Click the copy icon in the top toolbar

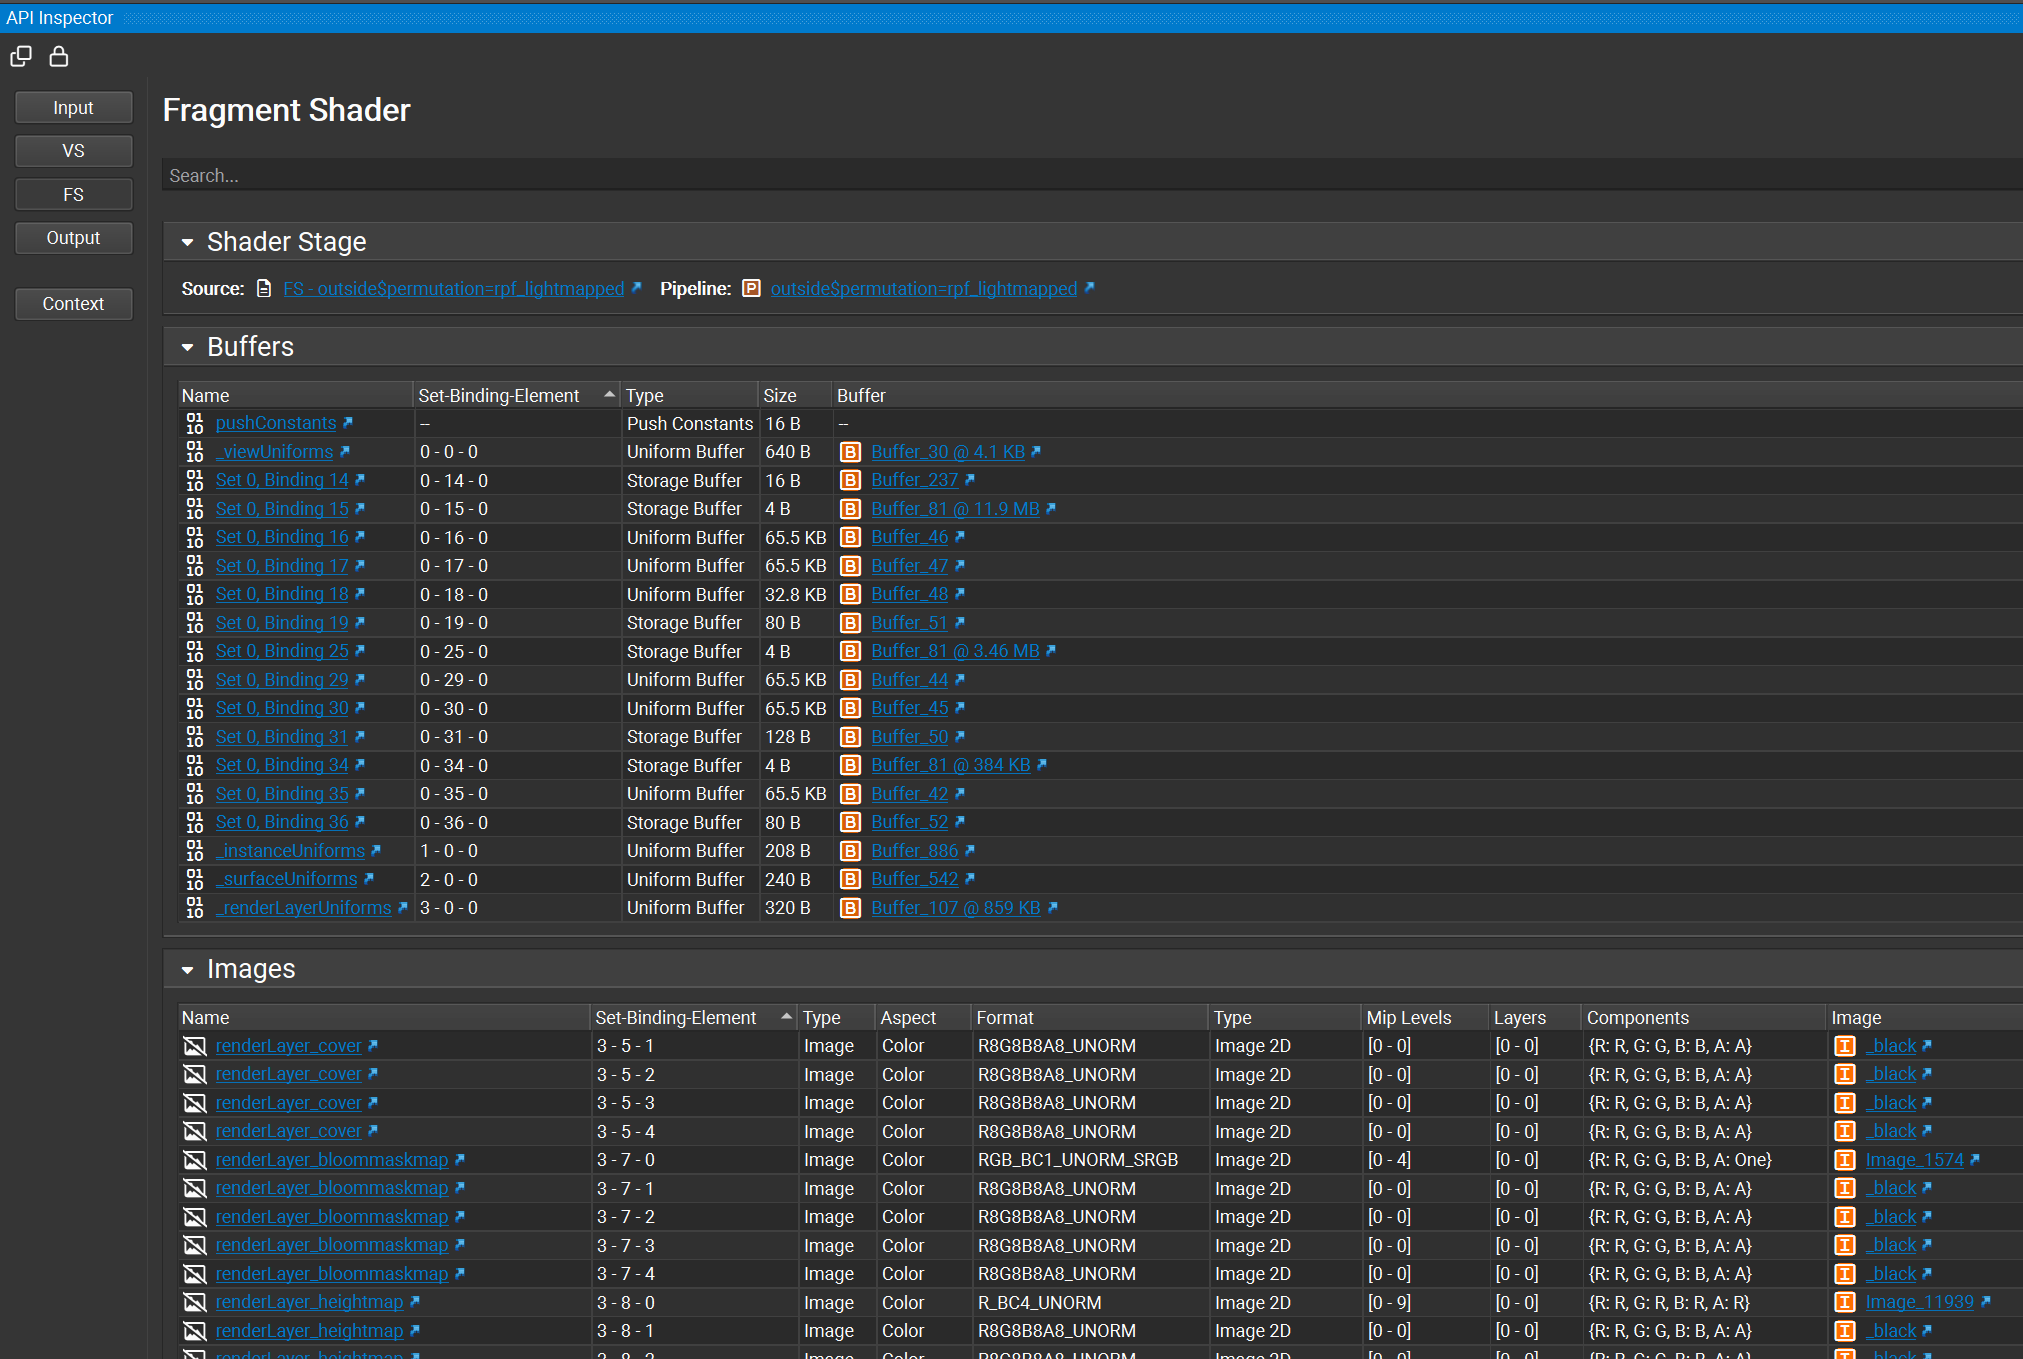click(x=21, y=57)
